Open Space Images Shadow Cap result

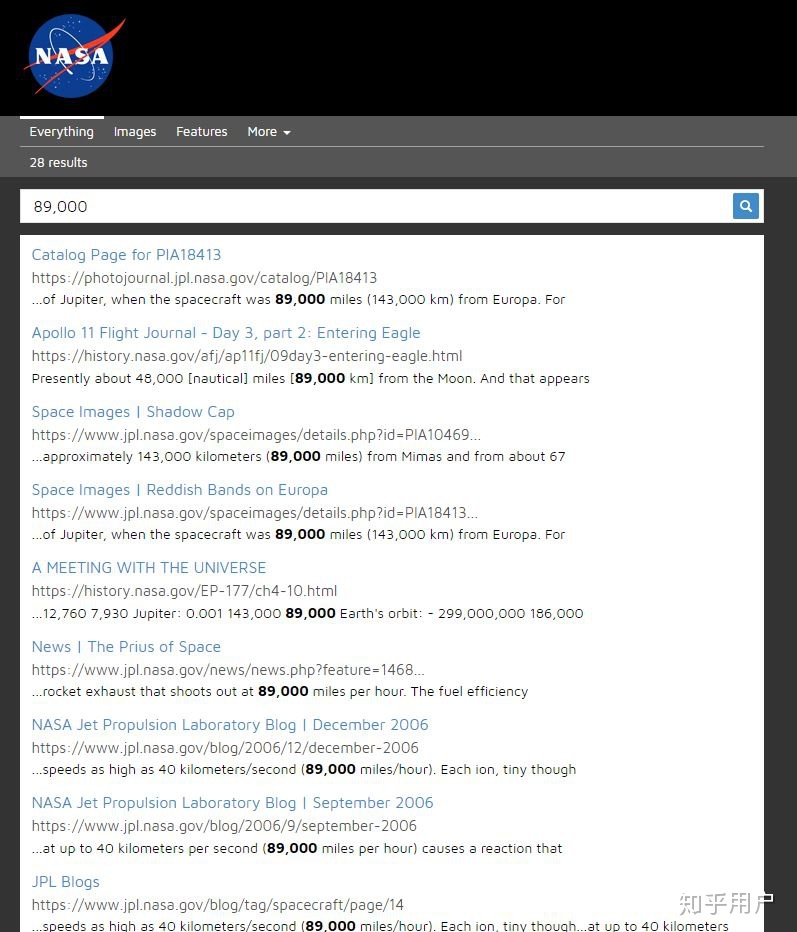point(133,412)
